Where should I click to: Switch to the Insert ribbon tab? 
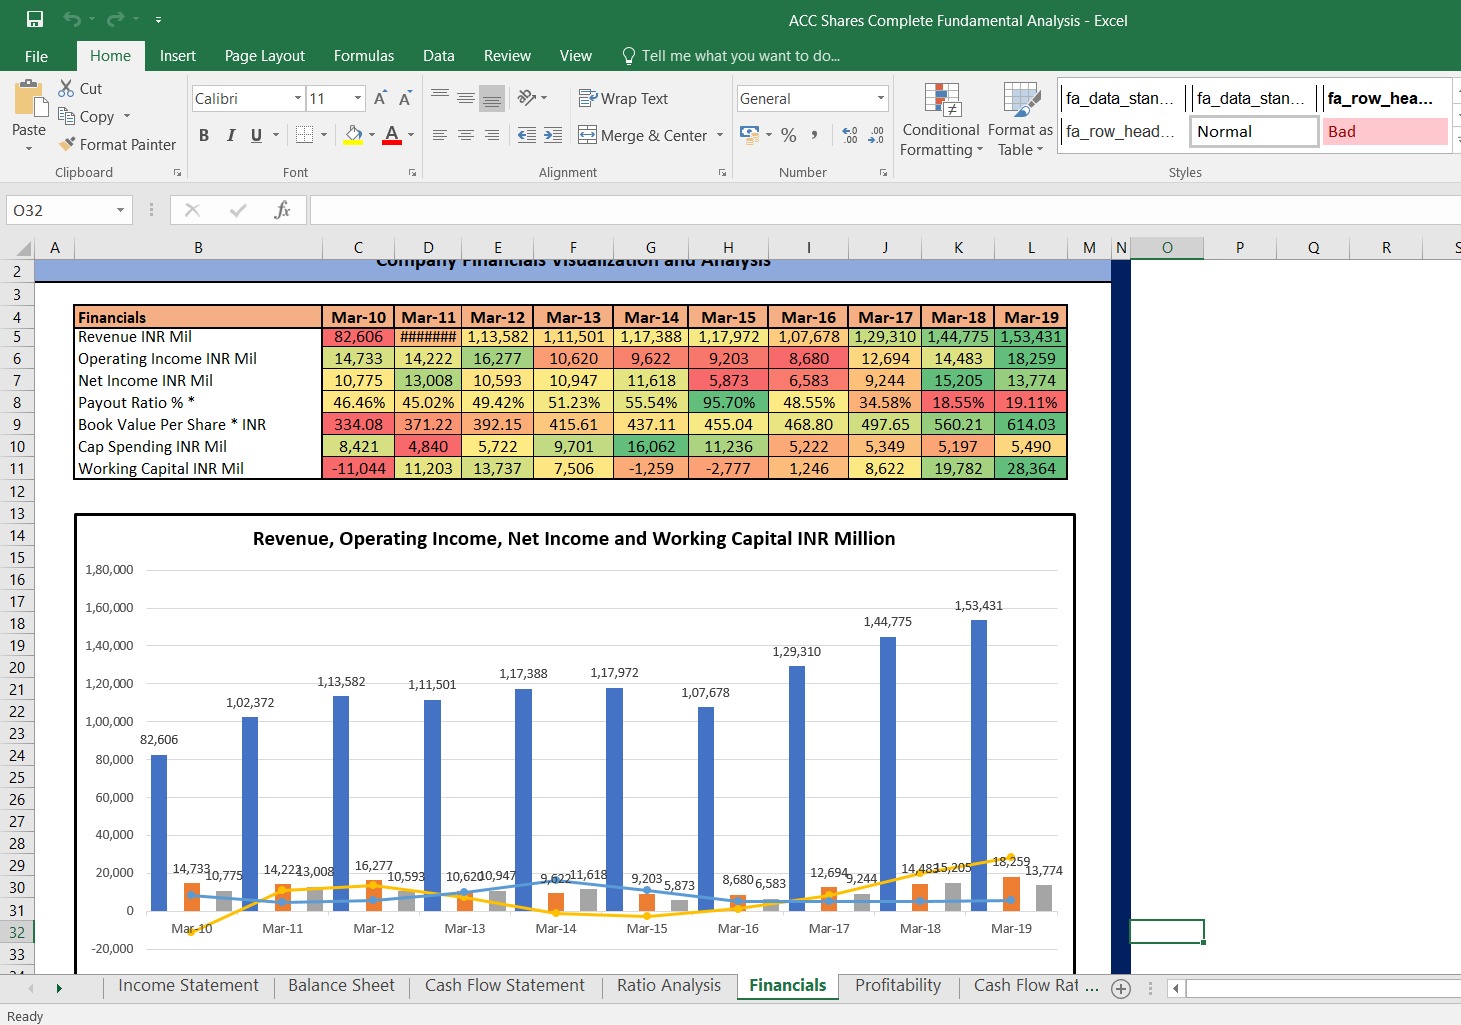(178, 56)
